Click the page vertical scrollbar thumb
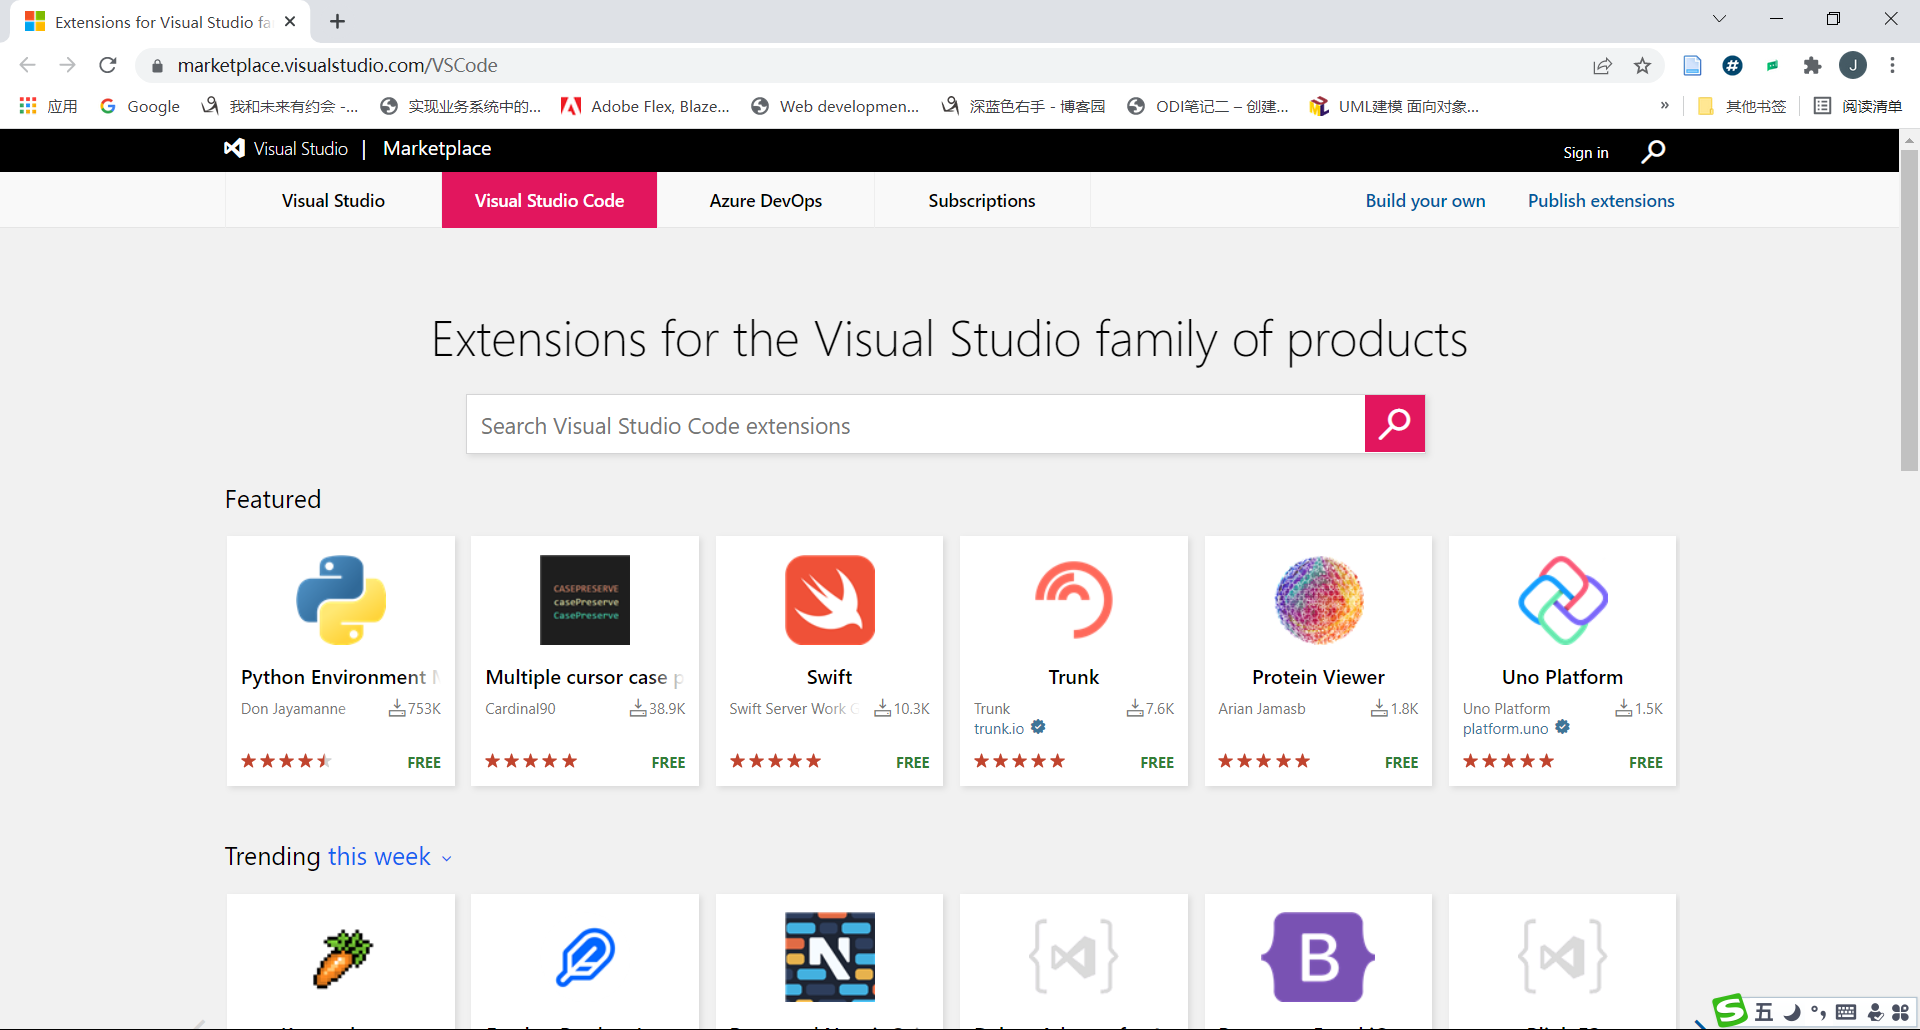This screenshot has width=1920, height=1030. click(1909, 310)
